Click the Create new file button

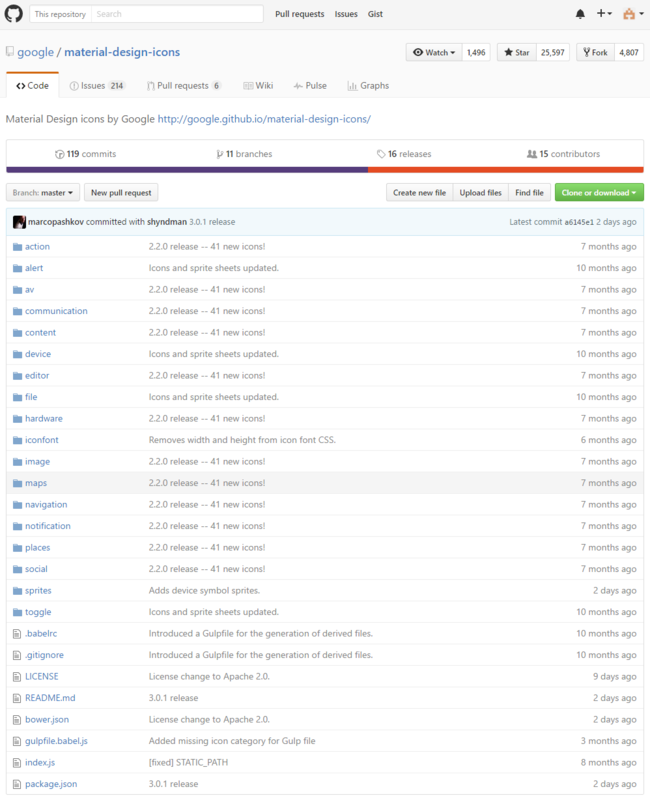[419, 193]
